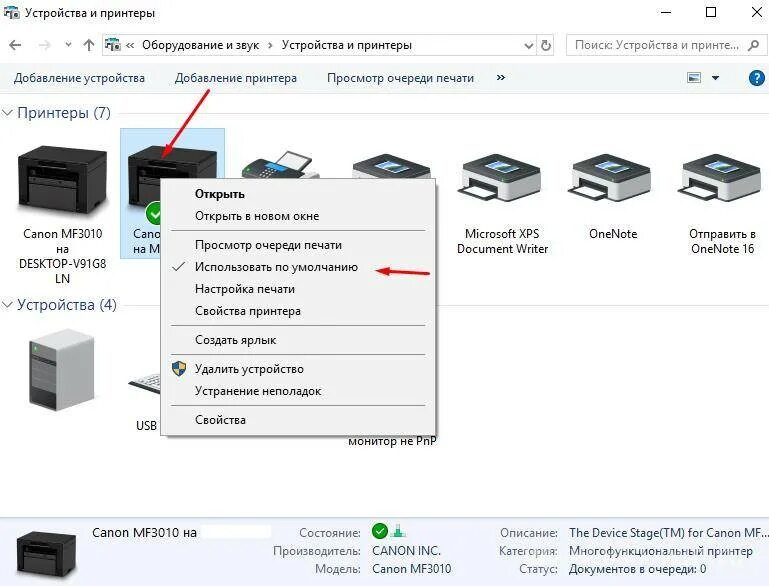769x586 pixels.
Task: Select the desktop computer tower device icon
Action: (x=61, y=370)
